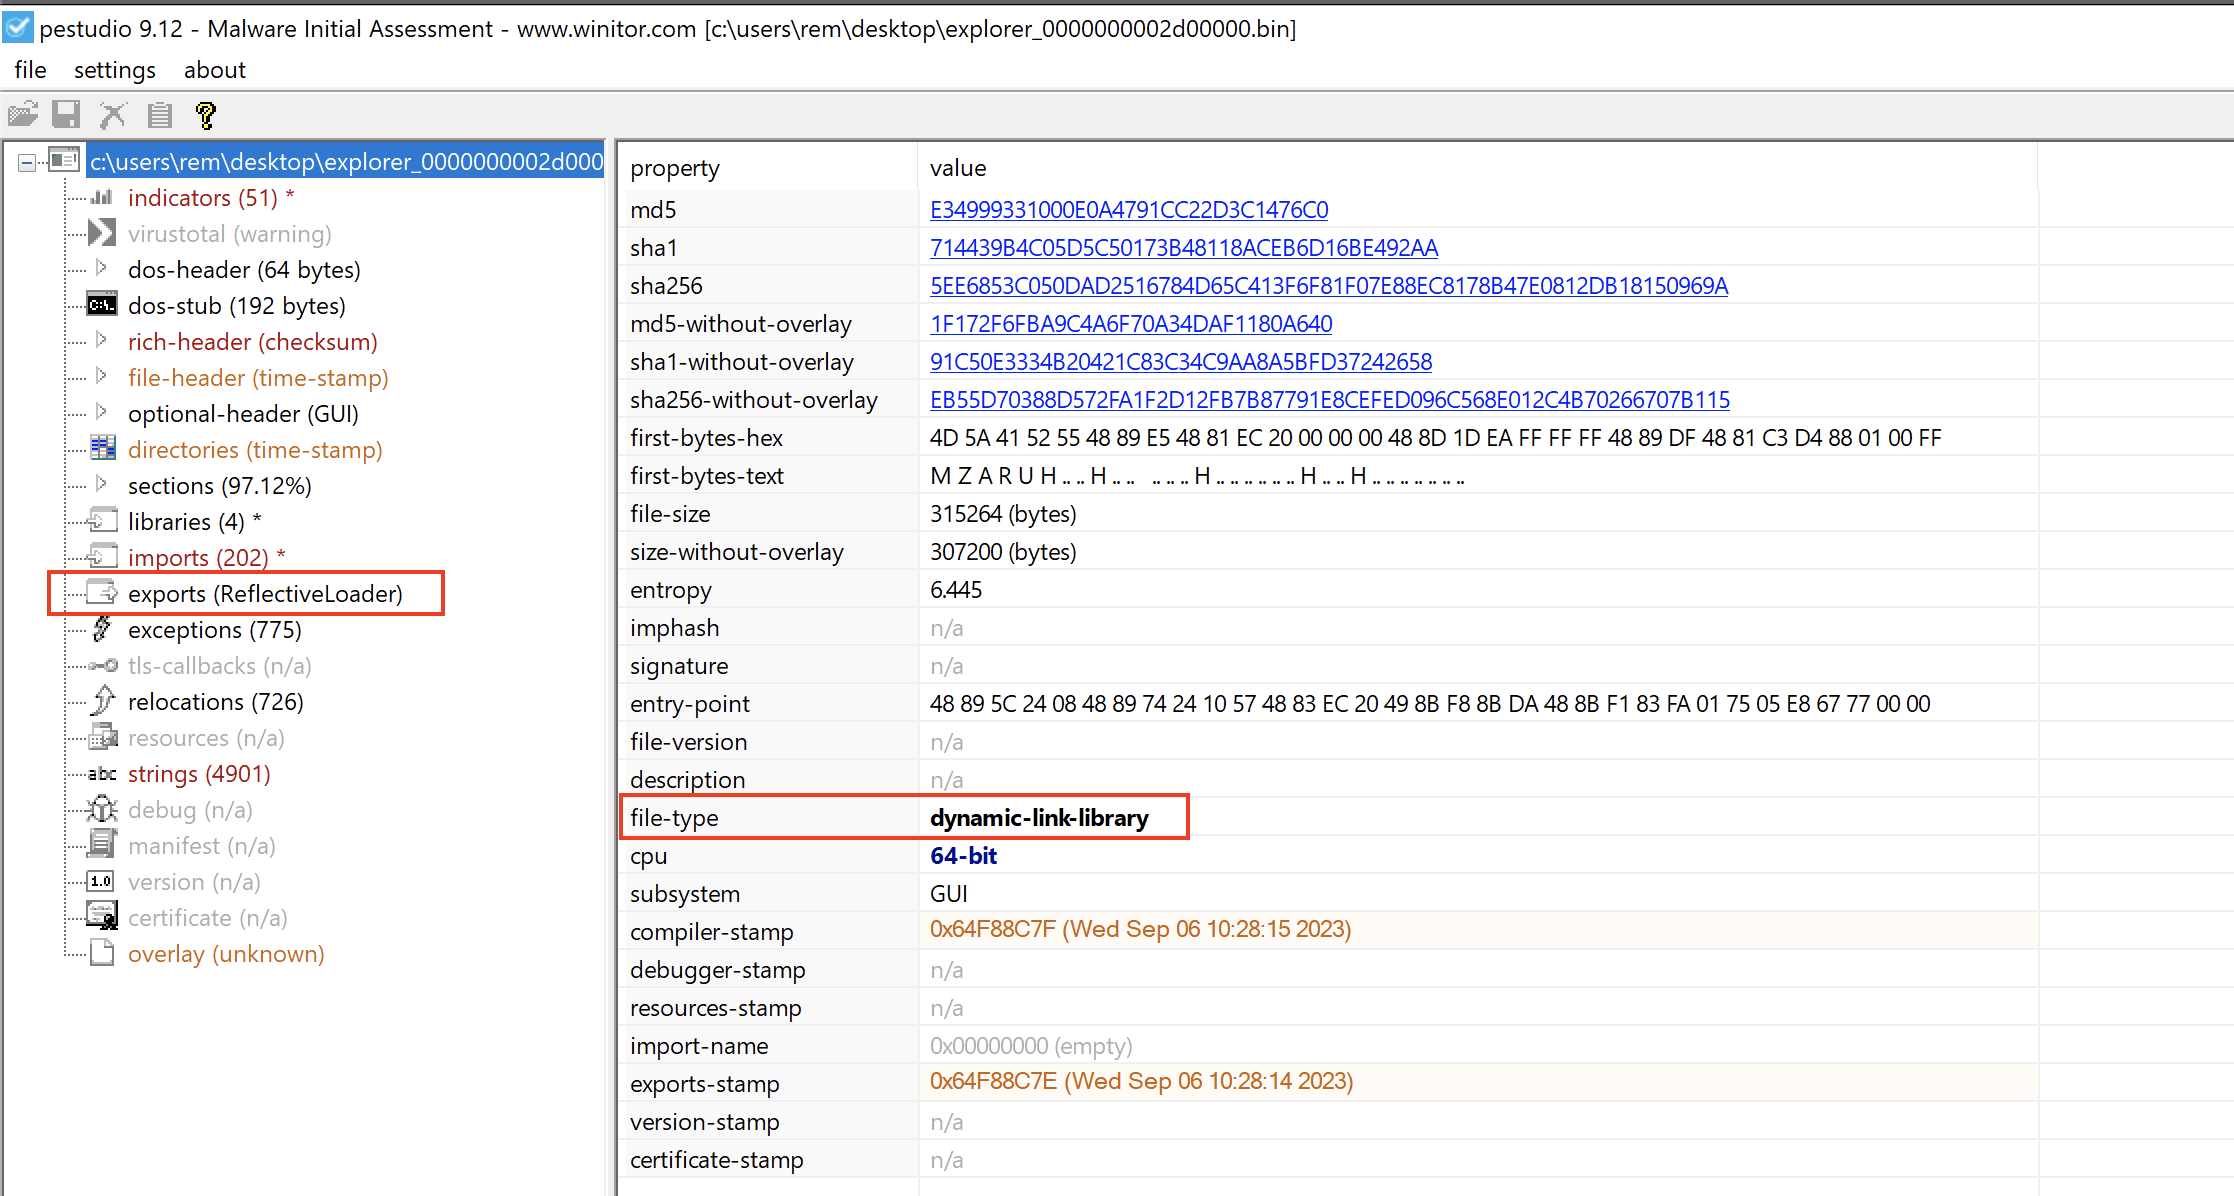This screenshot has width=2234, height=1196.
Task: Expand the rich-header node arrow
Action: tap(101, 340)
